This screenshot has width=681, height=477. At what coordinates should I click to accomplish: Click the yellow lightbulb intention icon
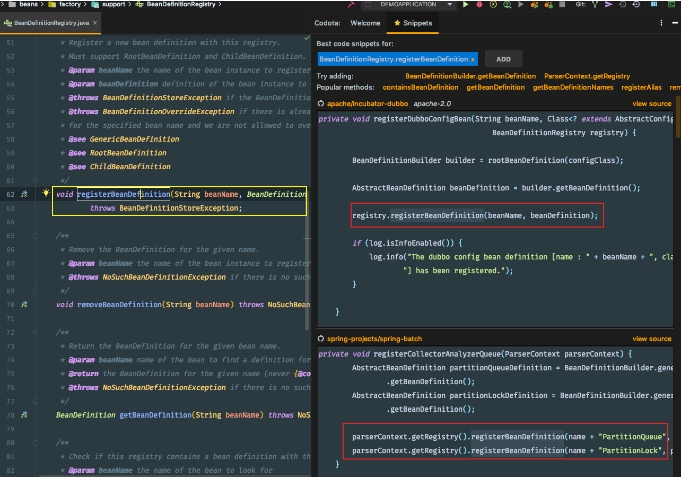point(46,192)
